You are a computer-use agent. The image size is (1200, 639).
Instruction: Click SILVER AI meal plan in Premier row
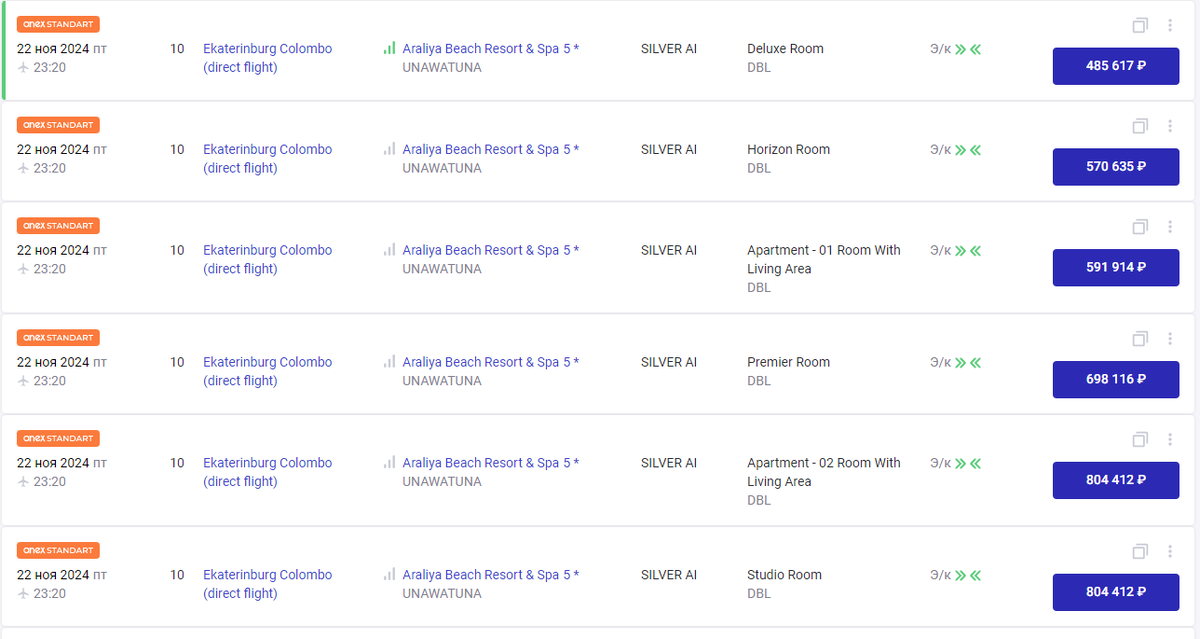[669, 362]
